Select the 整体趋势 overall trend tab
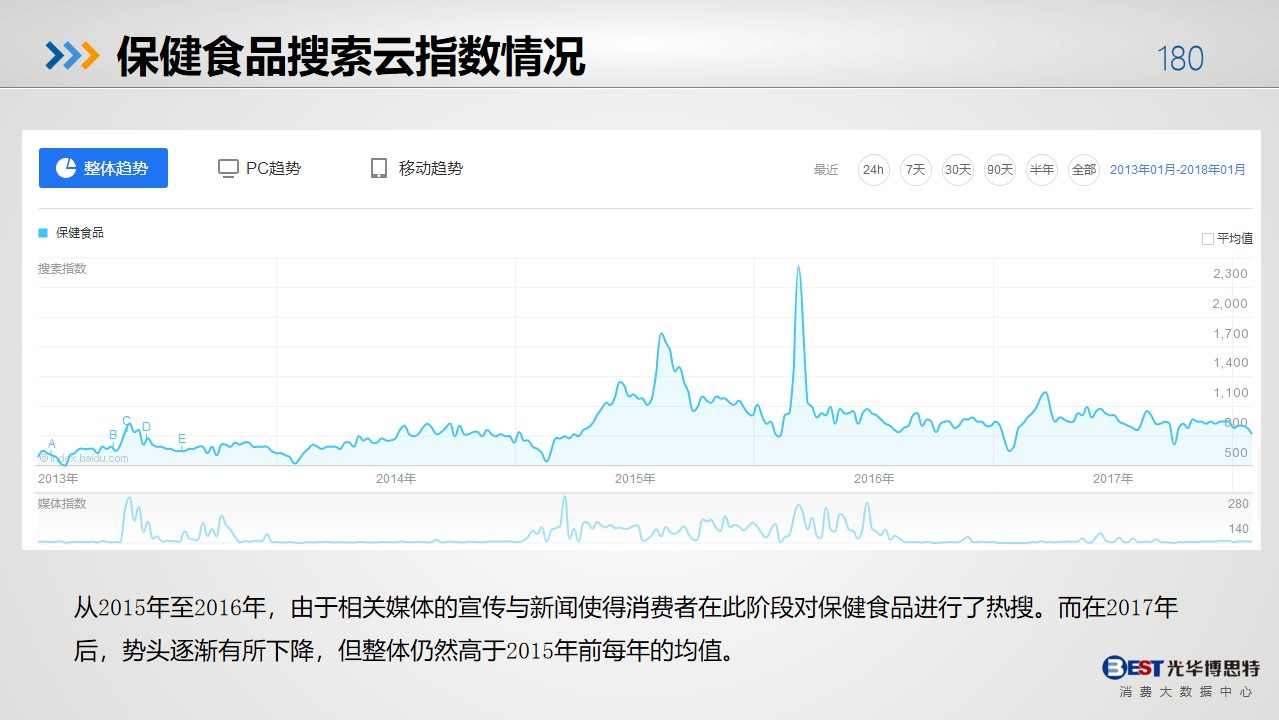Viewport: 1279px width, 720px height. pos(103,168)
